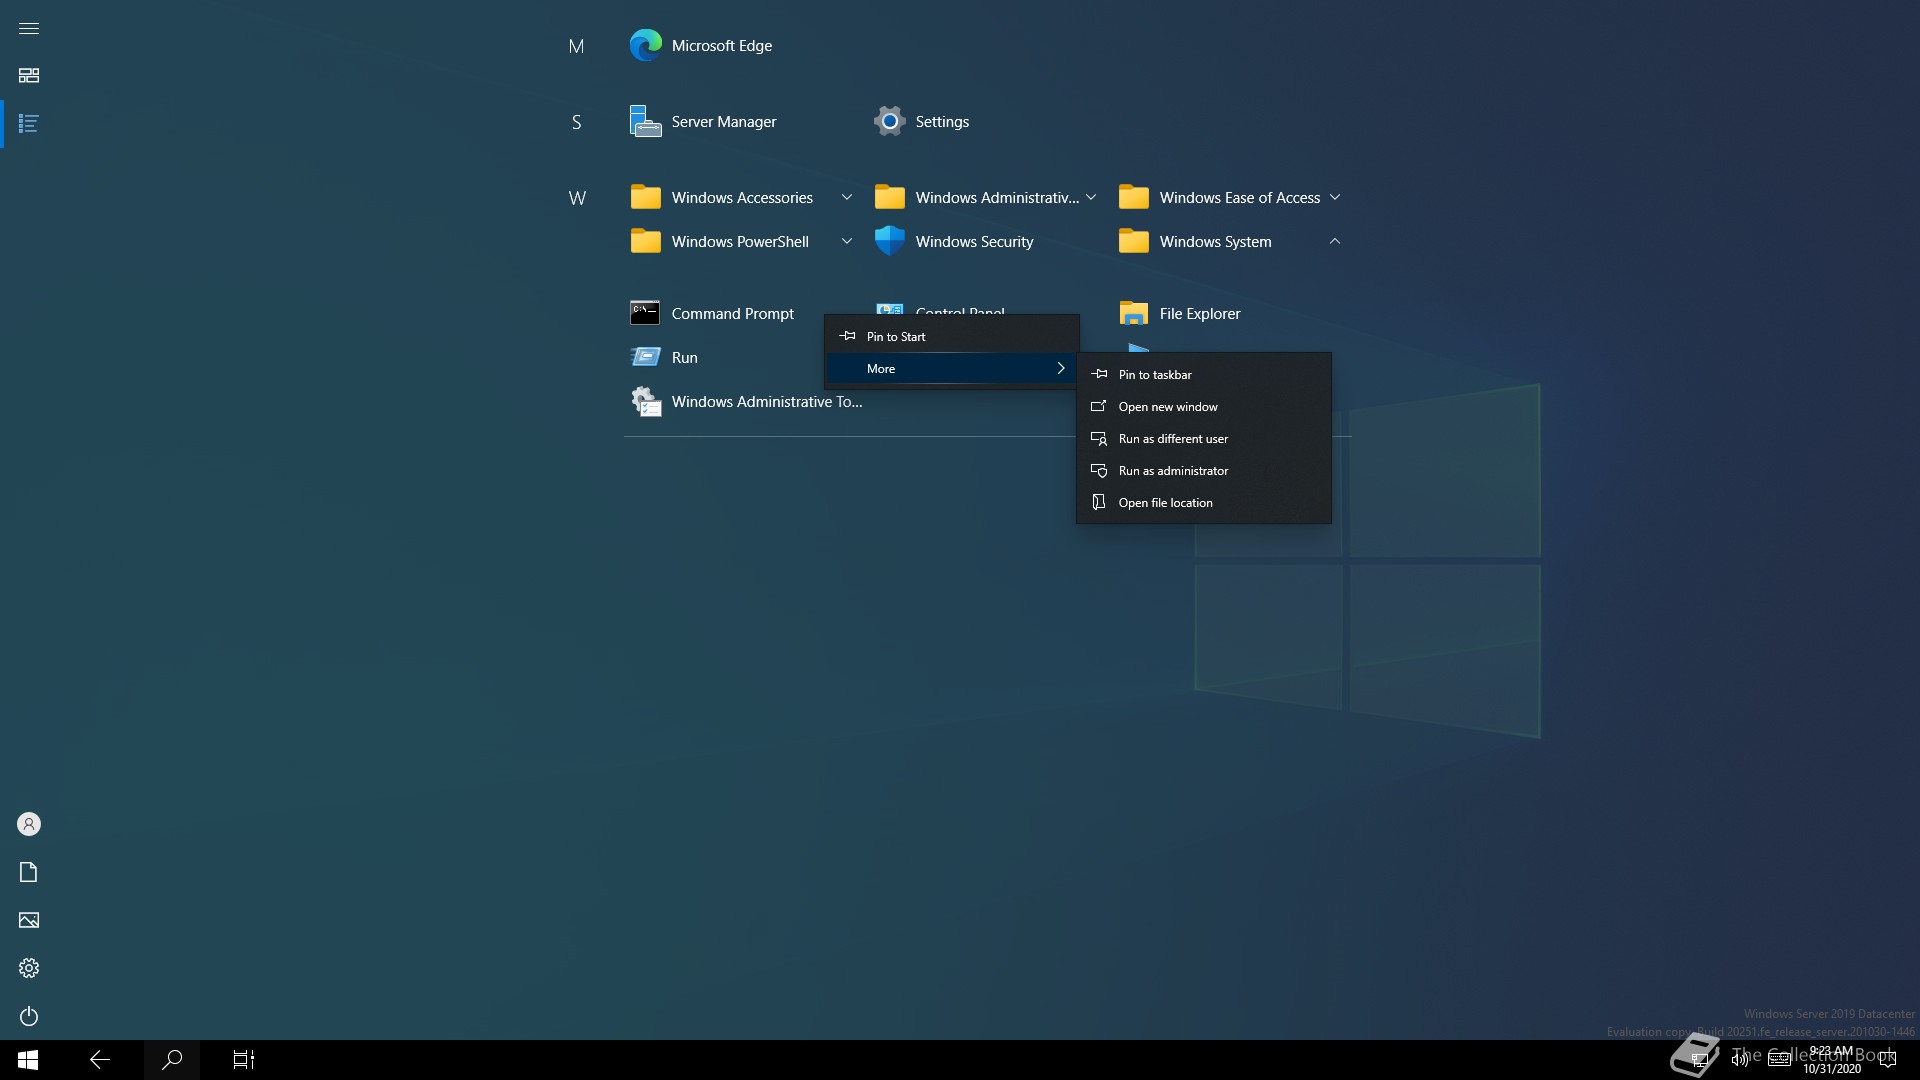Choose Pin to taskbar
The width and height of the screenshot is (1920, 1080).
pos(1203,375)
